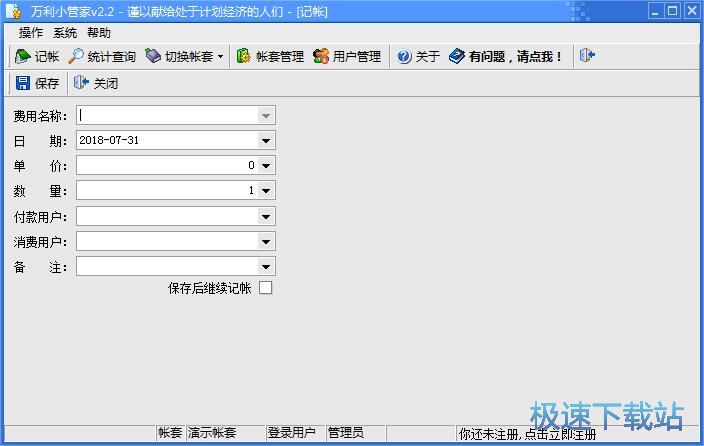Click the exit door icon in main toolbar

[587, 56]
